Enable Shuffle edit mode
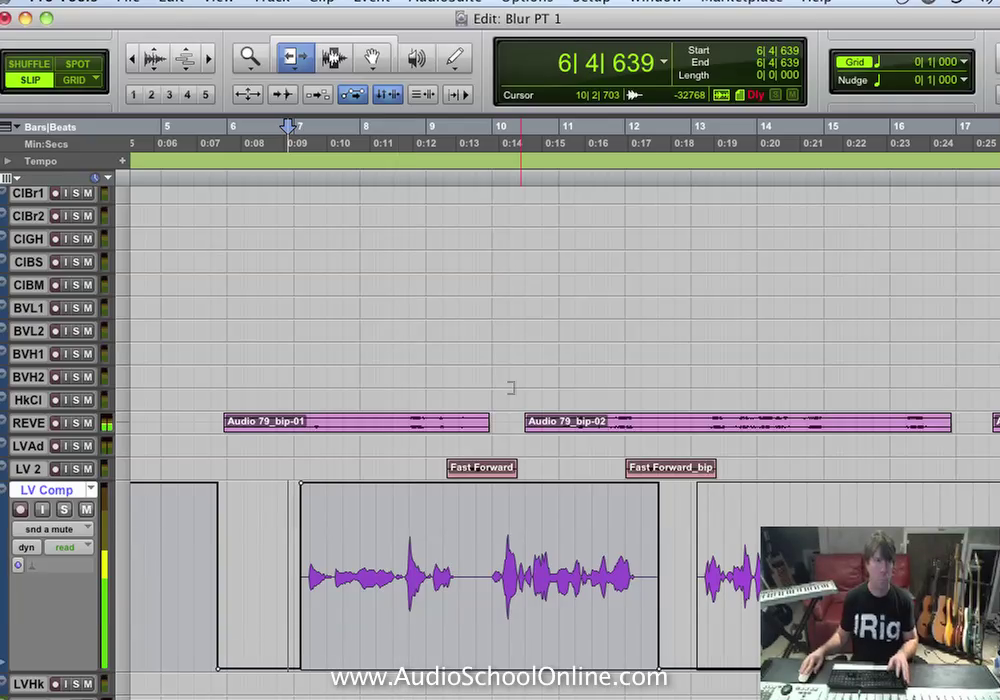The image size is (1000, 700). tap(29, 64)
